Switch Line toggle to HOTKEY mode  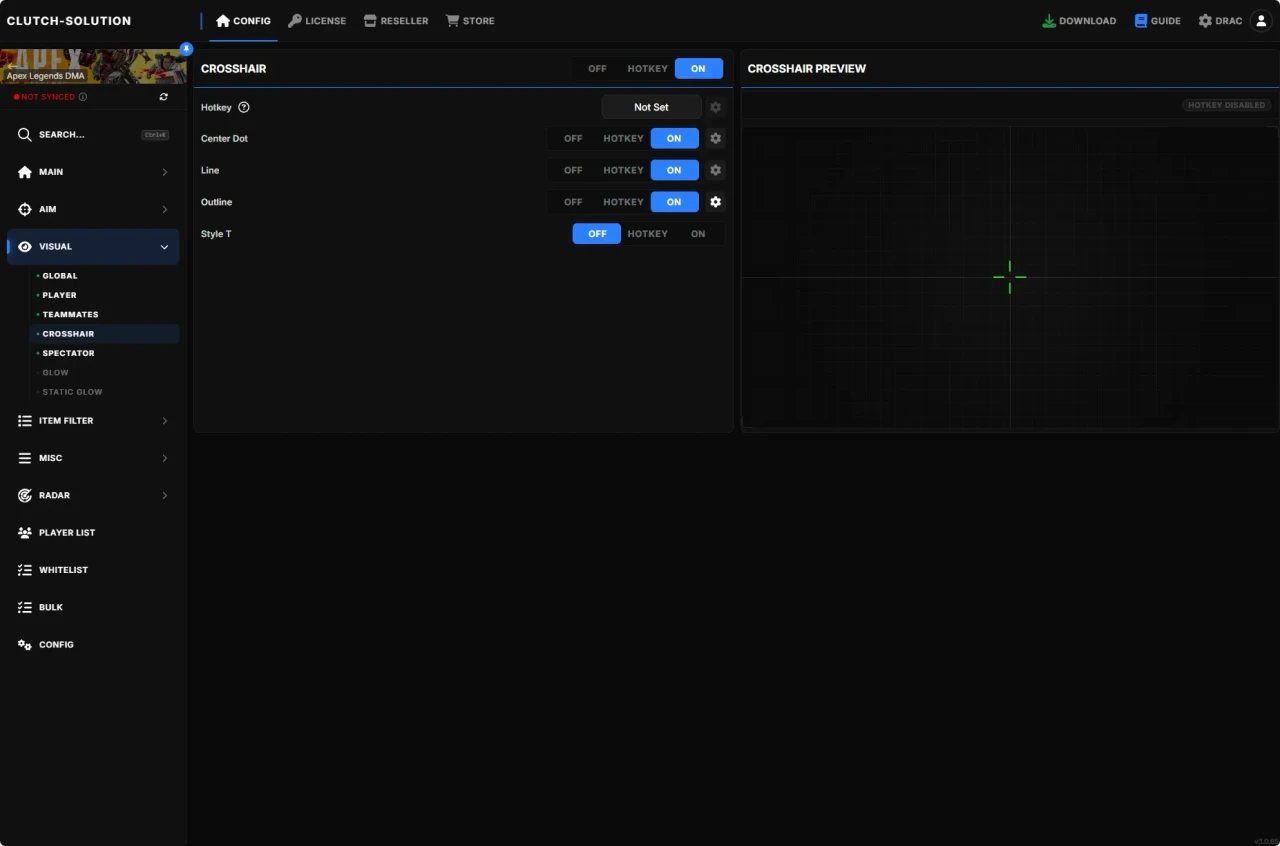[x=622, y=170]
